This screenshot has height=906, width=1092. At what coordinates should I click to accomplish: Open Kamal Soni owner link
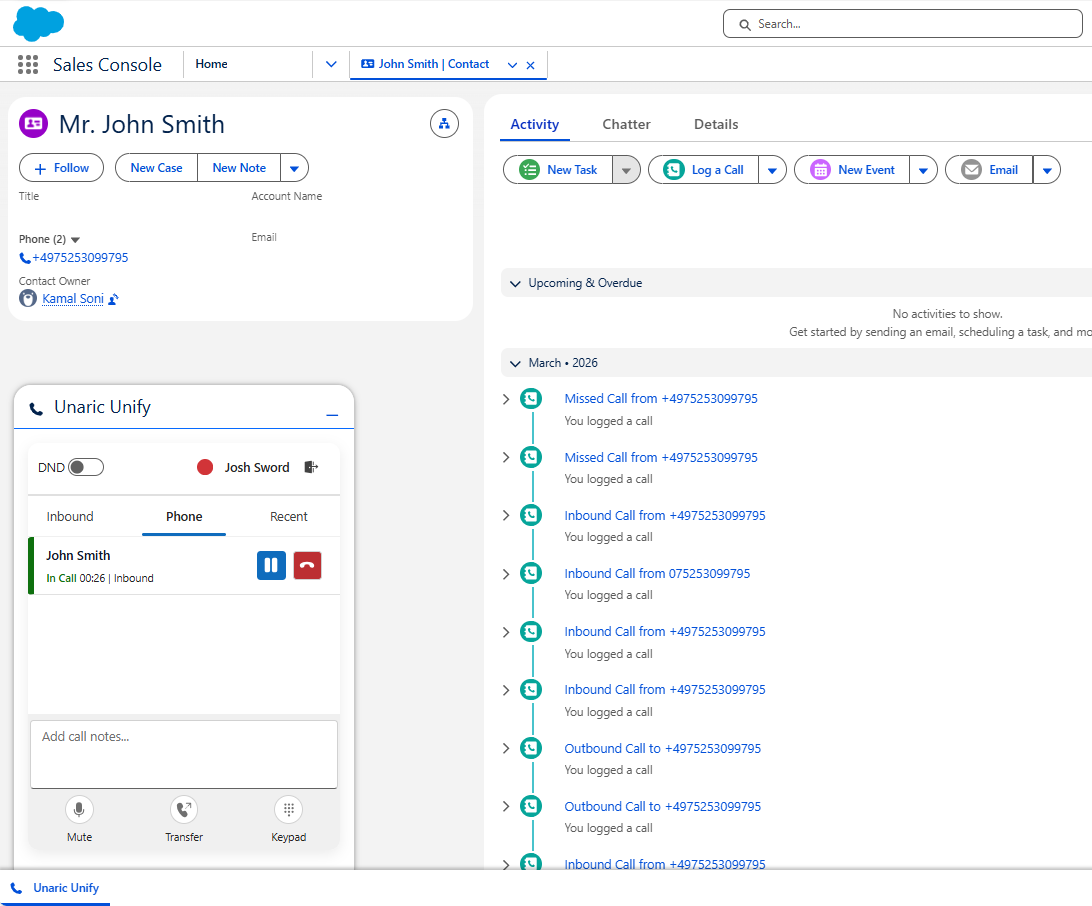tap(72, 299)
